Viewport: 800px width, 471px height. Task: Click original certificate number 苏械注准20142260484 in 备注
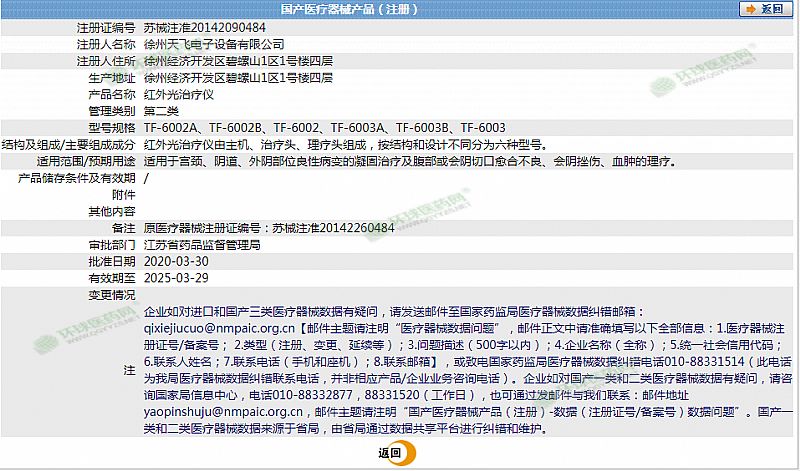click(333, 228)
